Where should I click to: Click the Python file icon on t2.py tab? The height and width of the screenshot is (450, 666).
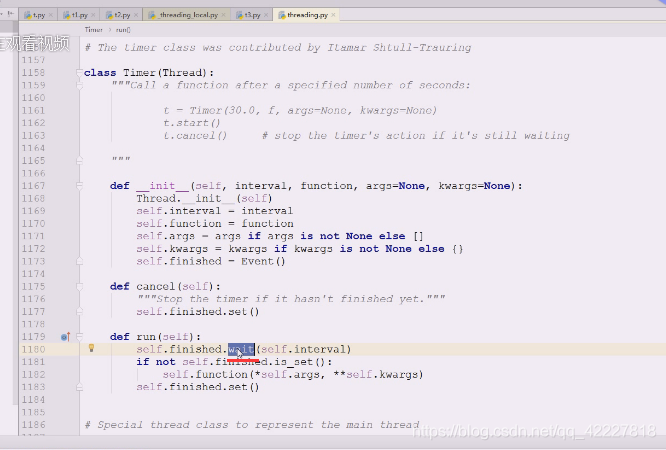tap(109, 15)
